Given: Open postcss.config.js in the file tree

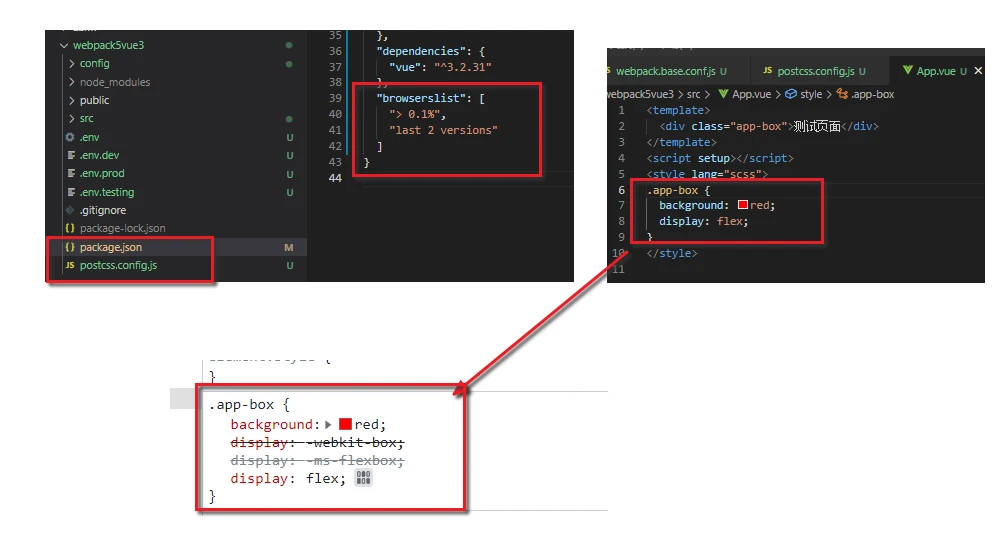Looking at the screenshot, I should tap(118, 265).
